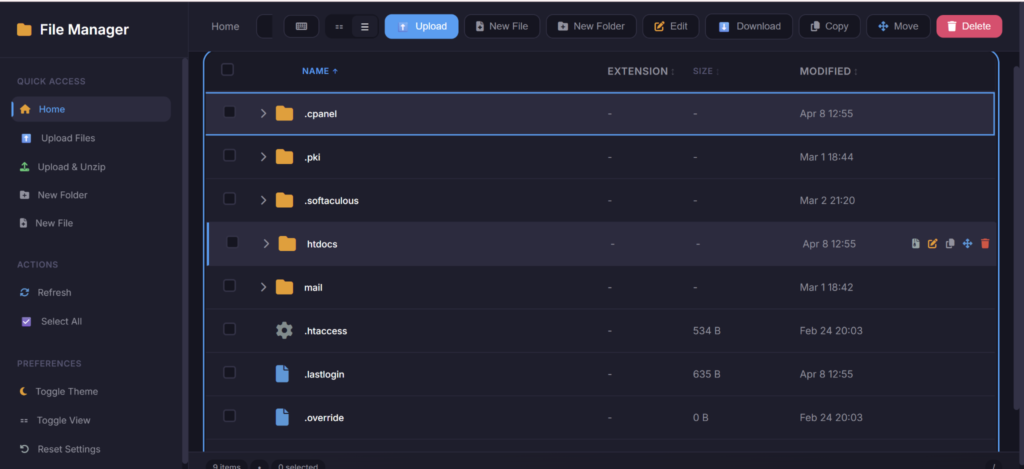Click the trash icon in htdocs row
The height and width of the screenshot is (469, 1024).
pos(985,244)
